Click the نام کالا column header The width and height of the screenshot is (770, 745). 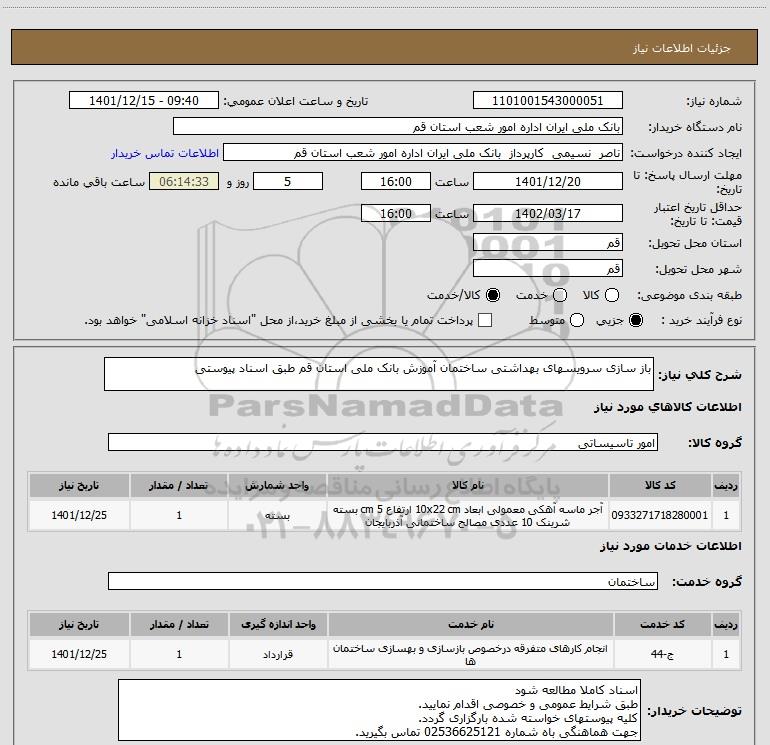click(467, 485)
